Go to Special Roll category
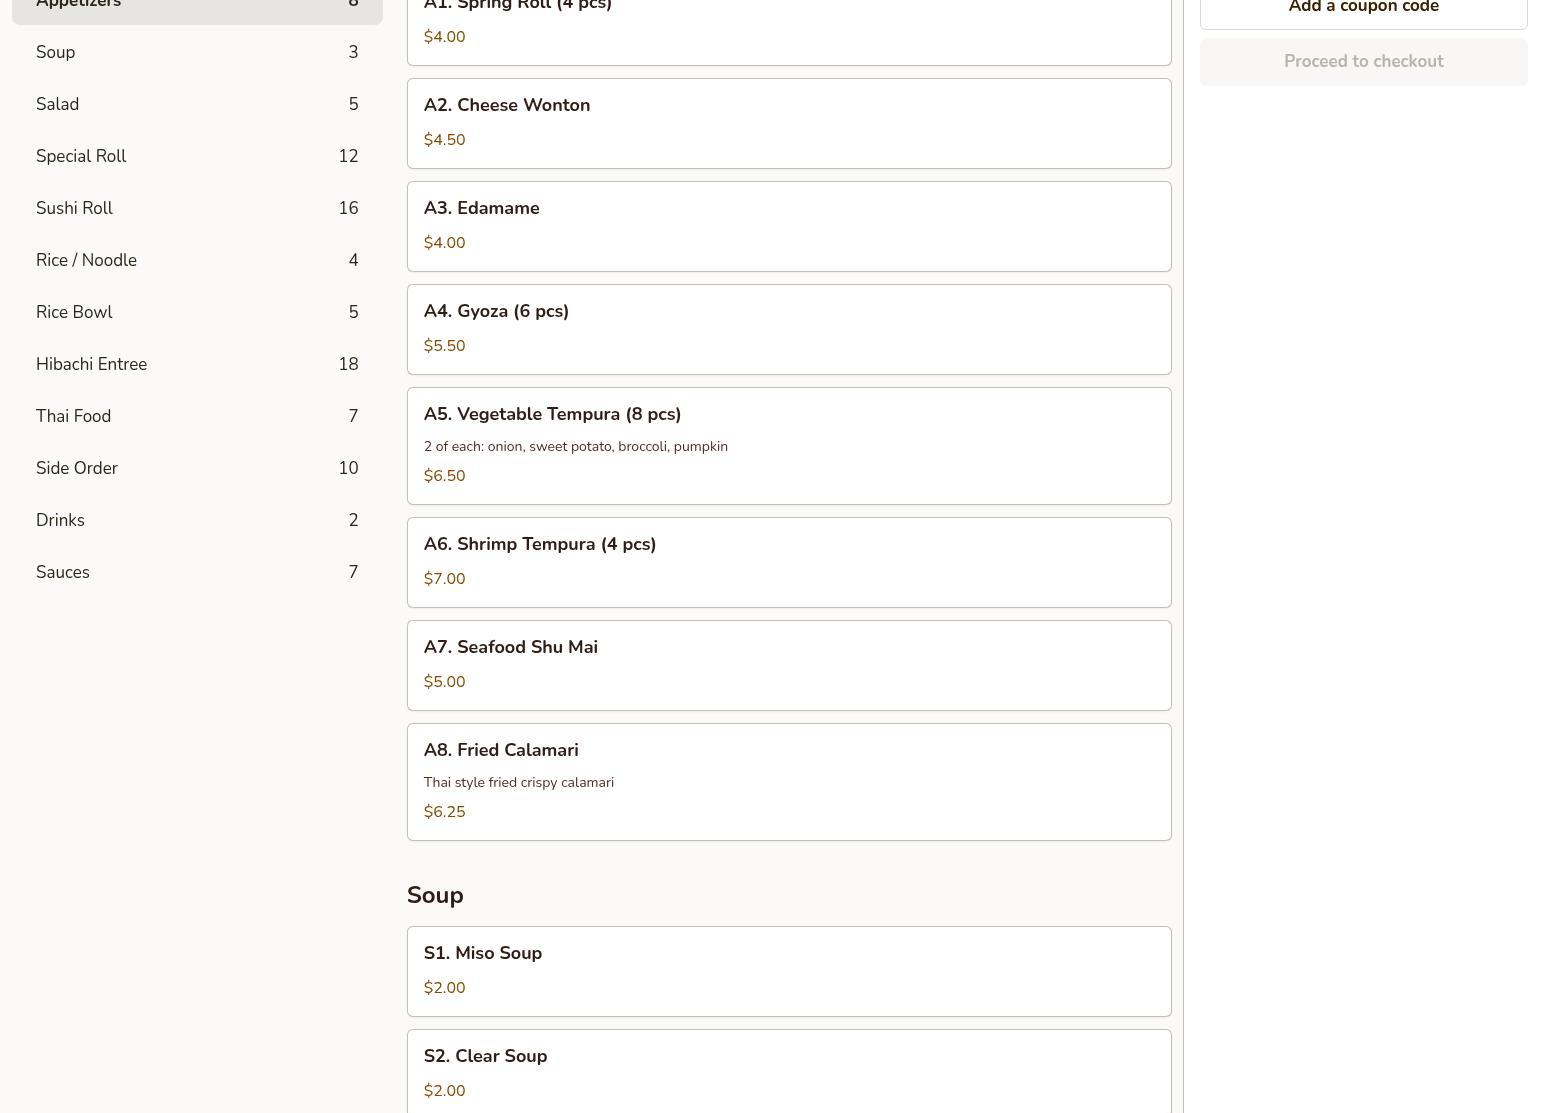 [196, 156]
